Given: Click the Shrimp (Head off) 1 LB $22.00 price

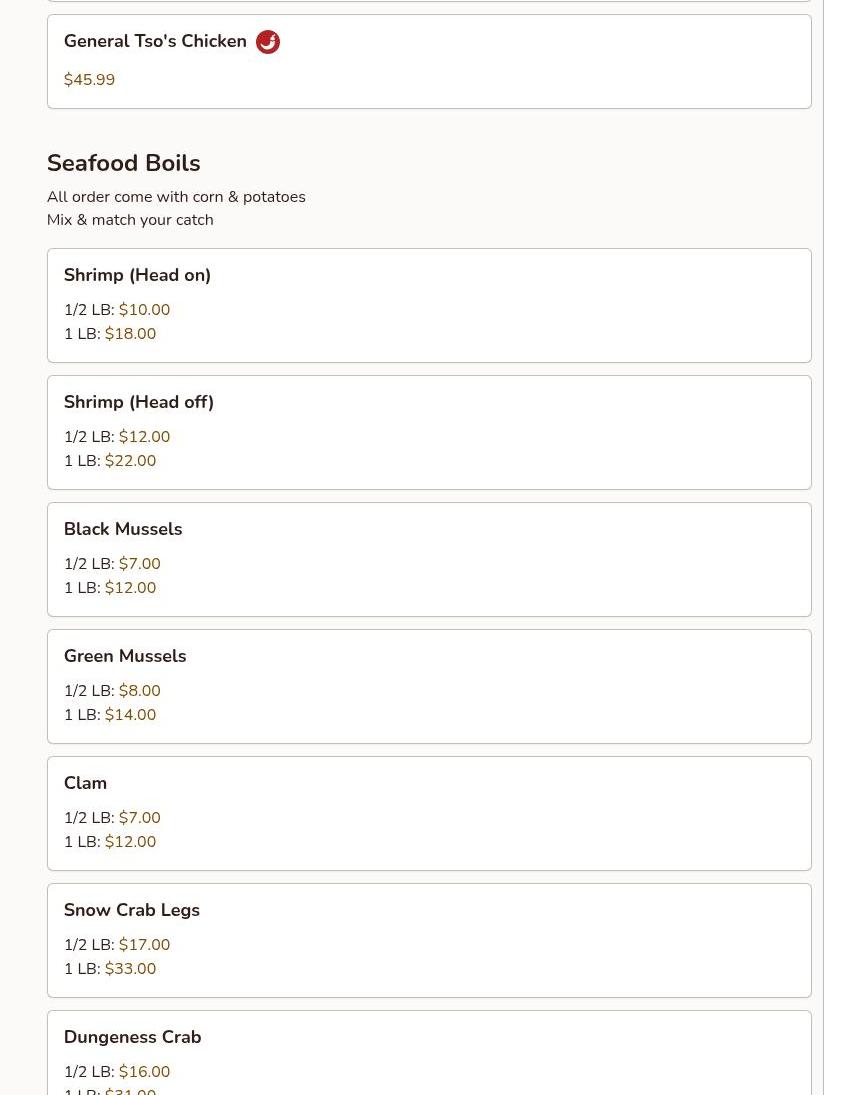Looking at the screenshot, I should [x=130, y=461].
